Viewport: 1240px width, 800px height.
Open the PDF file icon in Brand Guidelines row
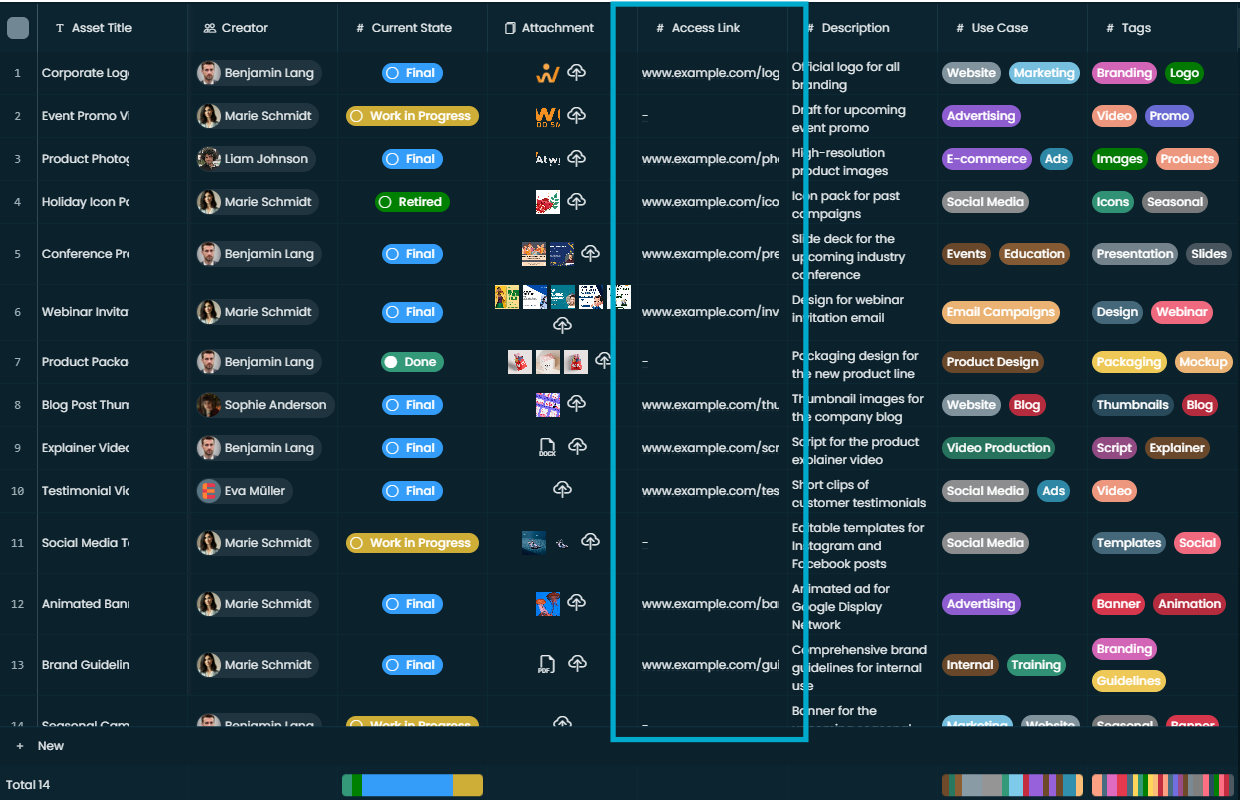[x=547, y=664]
